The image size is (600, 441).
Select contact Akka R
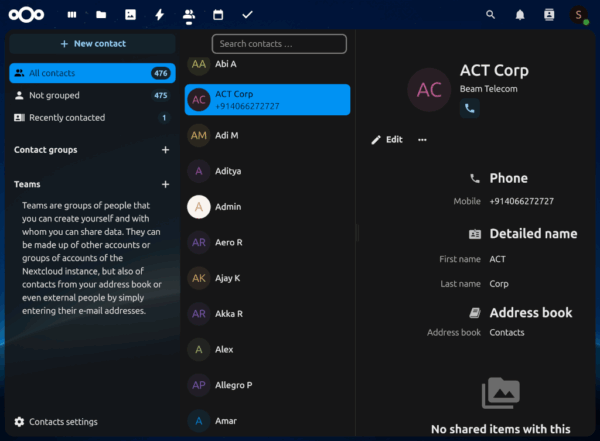point(267,314)
